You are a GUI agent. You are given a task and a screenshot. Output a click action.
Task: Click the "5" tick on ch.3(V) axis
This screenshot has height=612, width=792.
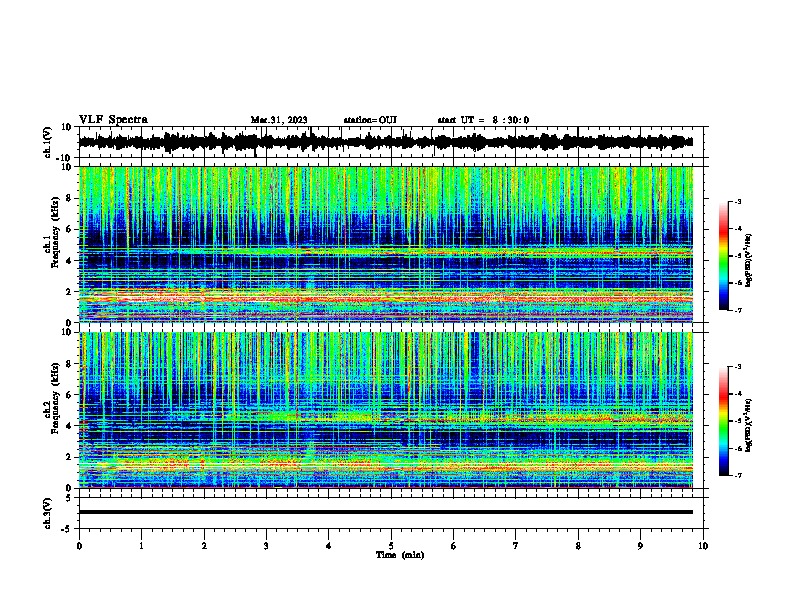point(69,498)
